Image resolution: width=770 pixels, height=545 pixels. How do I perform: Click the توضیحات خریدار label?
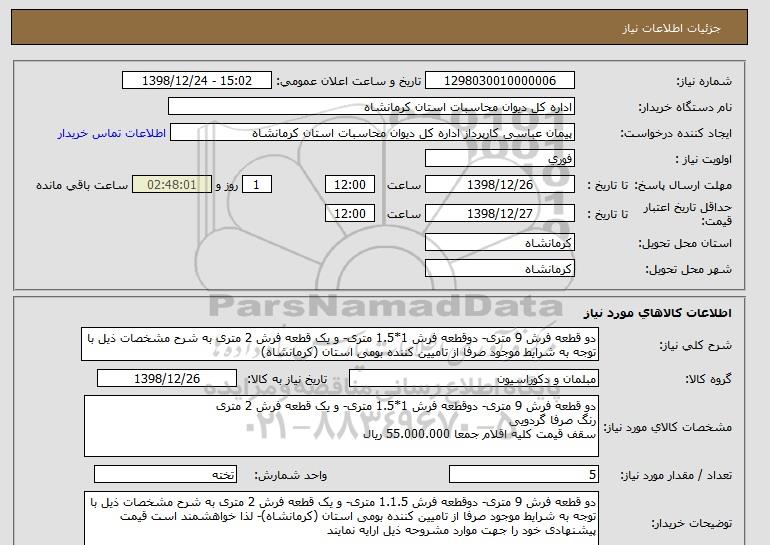(x=692, y=524)
